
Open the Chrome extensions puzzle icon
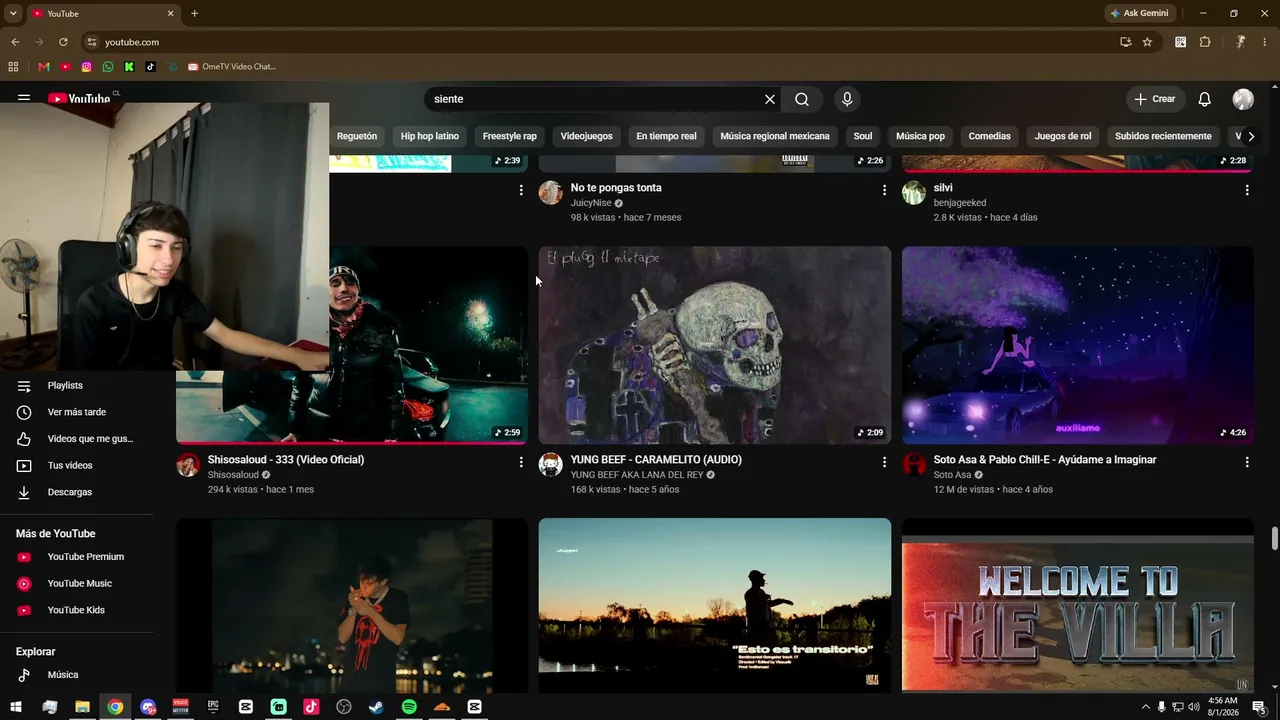tap(1205, 42)
